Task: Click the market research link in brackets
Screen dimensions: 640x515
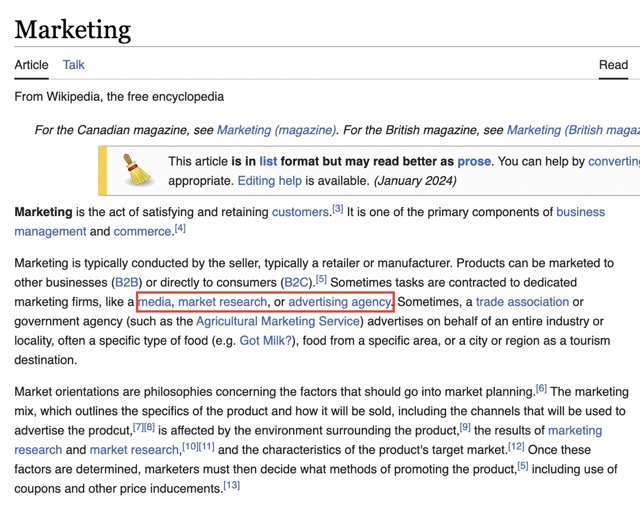Action: click(222, 302)
